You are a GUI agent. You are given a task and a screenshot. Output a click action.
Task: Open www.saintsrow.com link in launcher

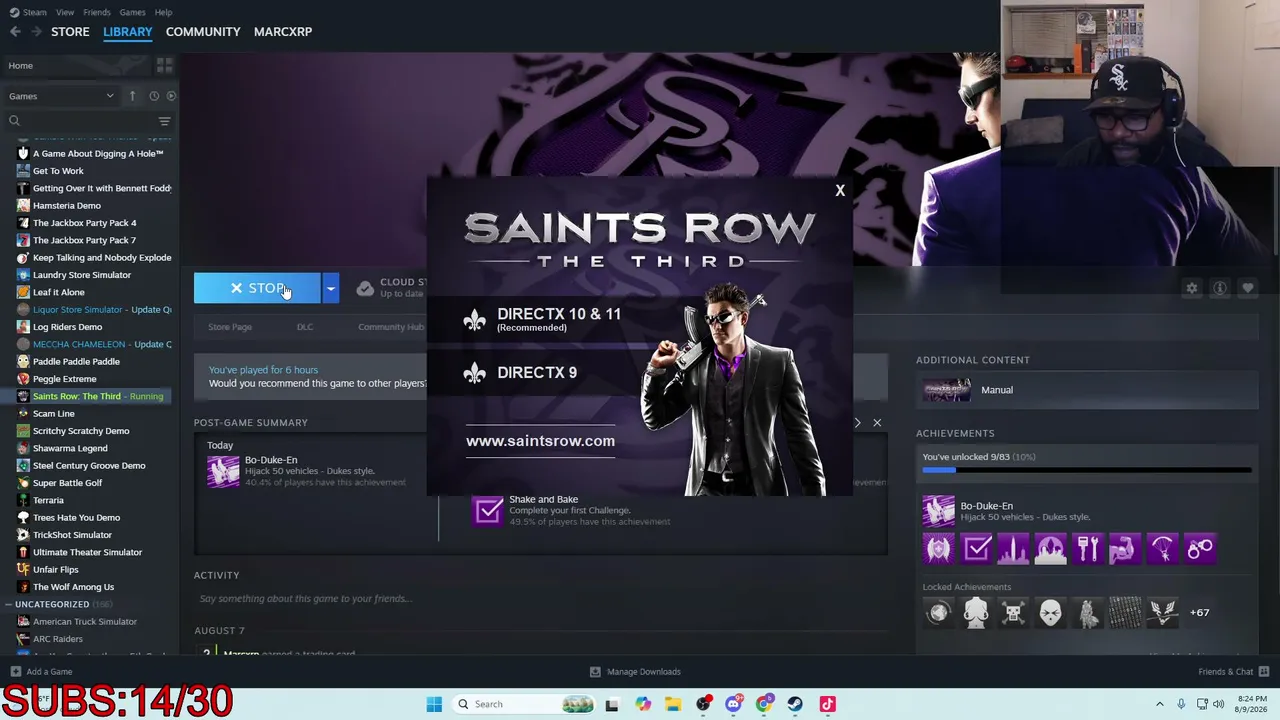tap(540, 441)
